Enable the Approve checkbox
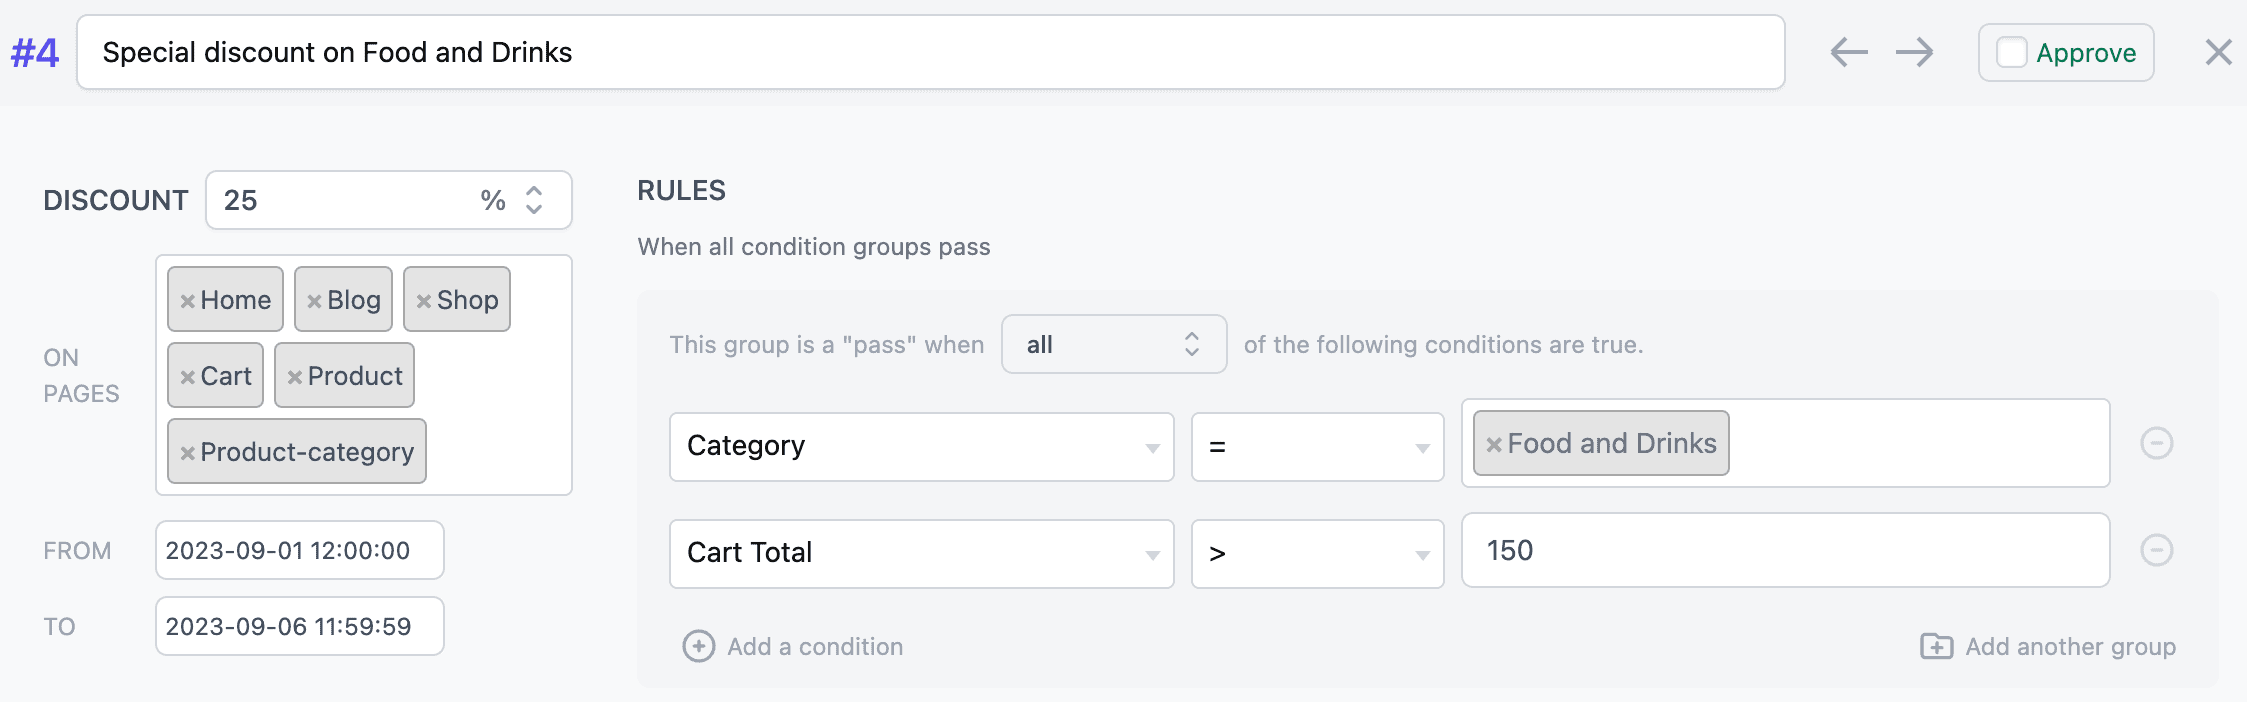The width and height of the screenshot is (2247, 702). 2012,52
